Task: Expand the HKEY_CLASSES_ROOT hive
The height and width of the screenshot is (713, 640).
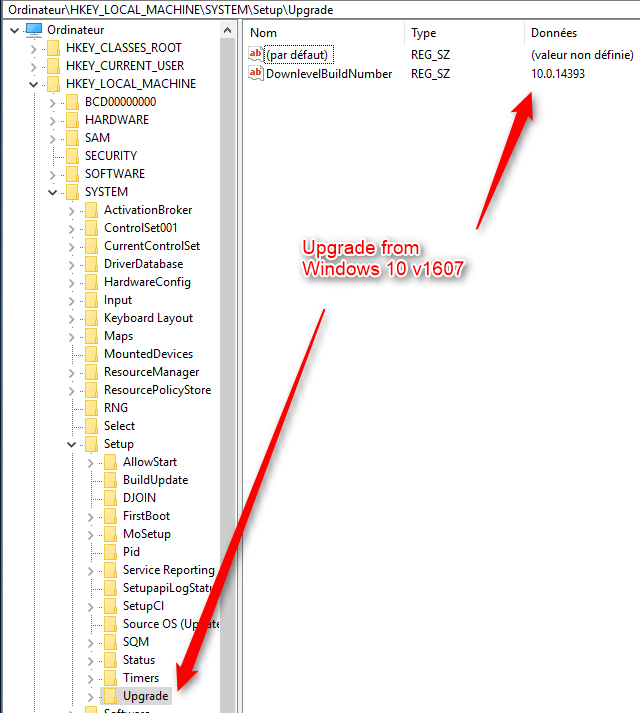Action: pos(33,49)
